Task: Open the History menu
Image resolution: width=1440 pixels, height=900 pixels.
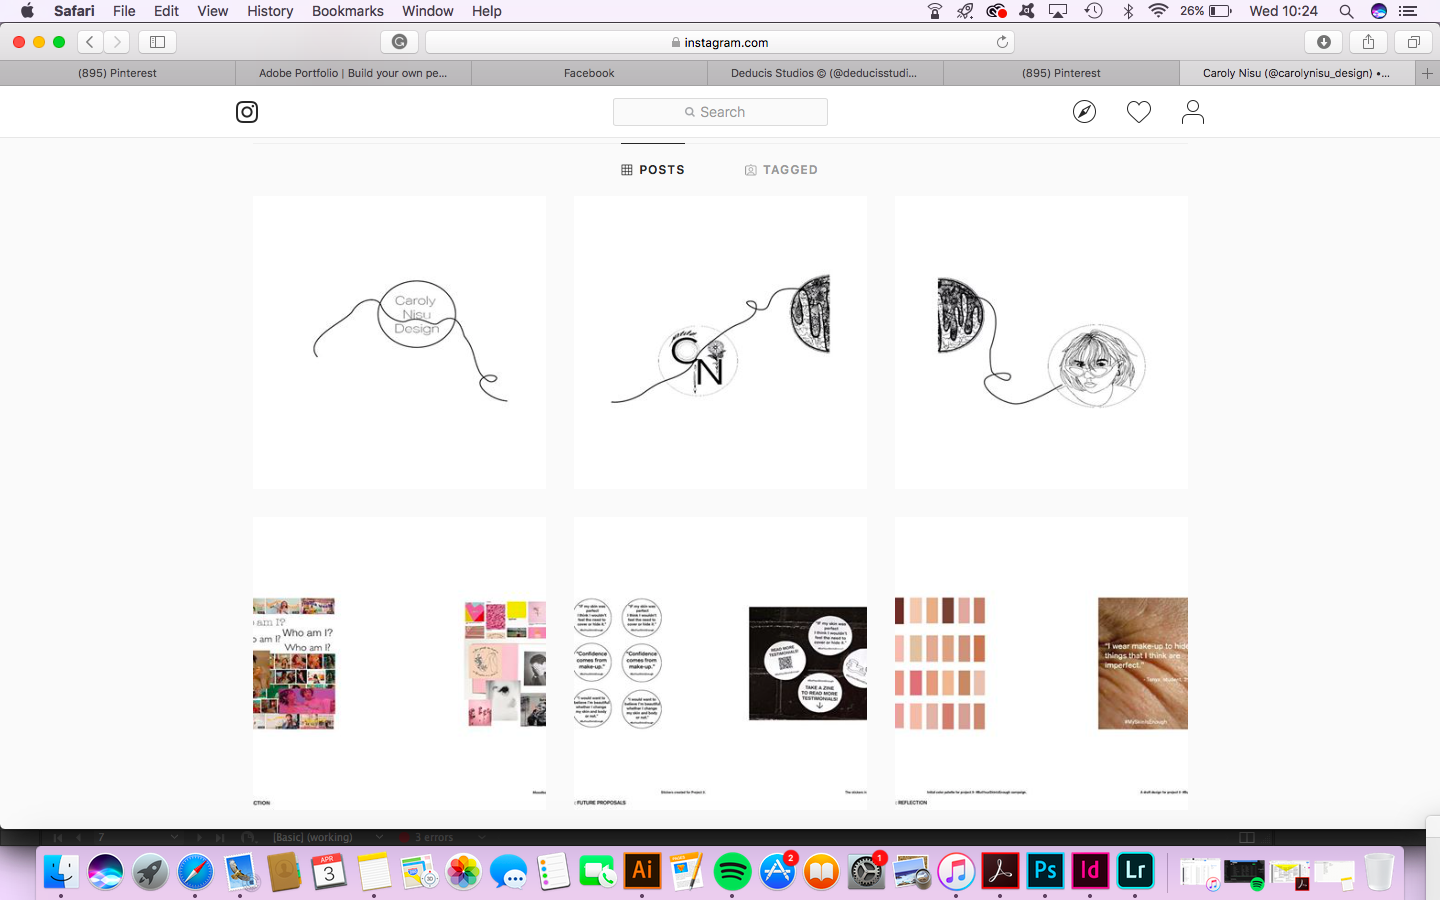Action: (270, 11)
